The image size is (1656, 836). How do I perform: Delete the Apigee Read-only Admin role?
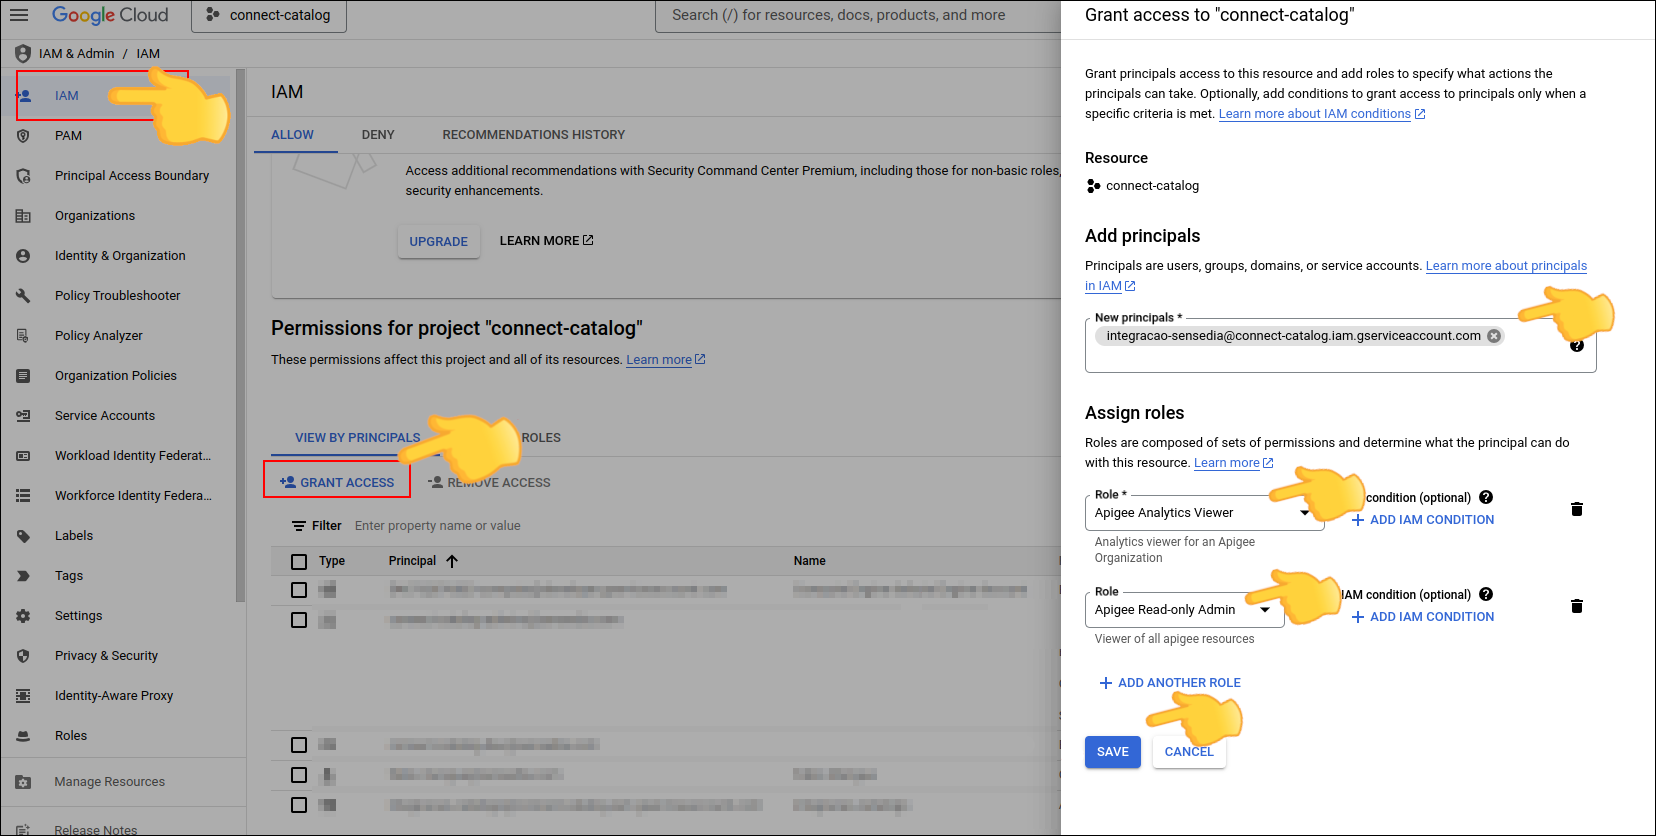coord(1576,606)
